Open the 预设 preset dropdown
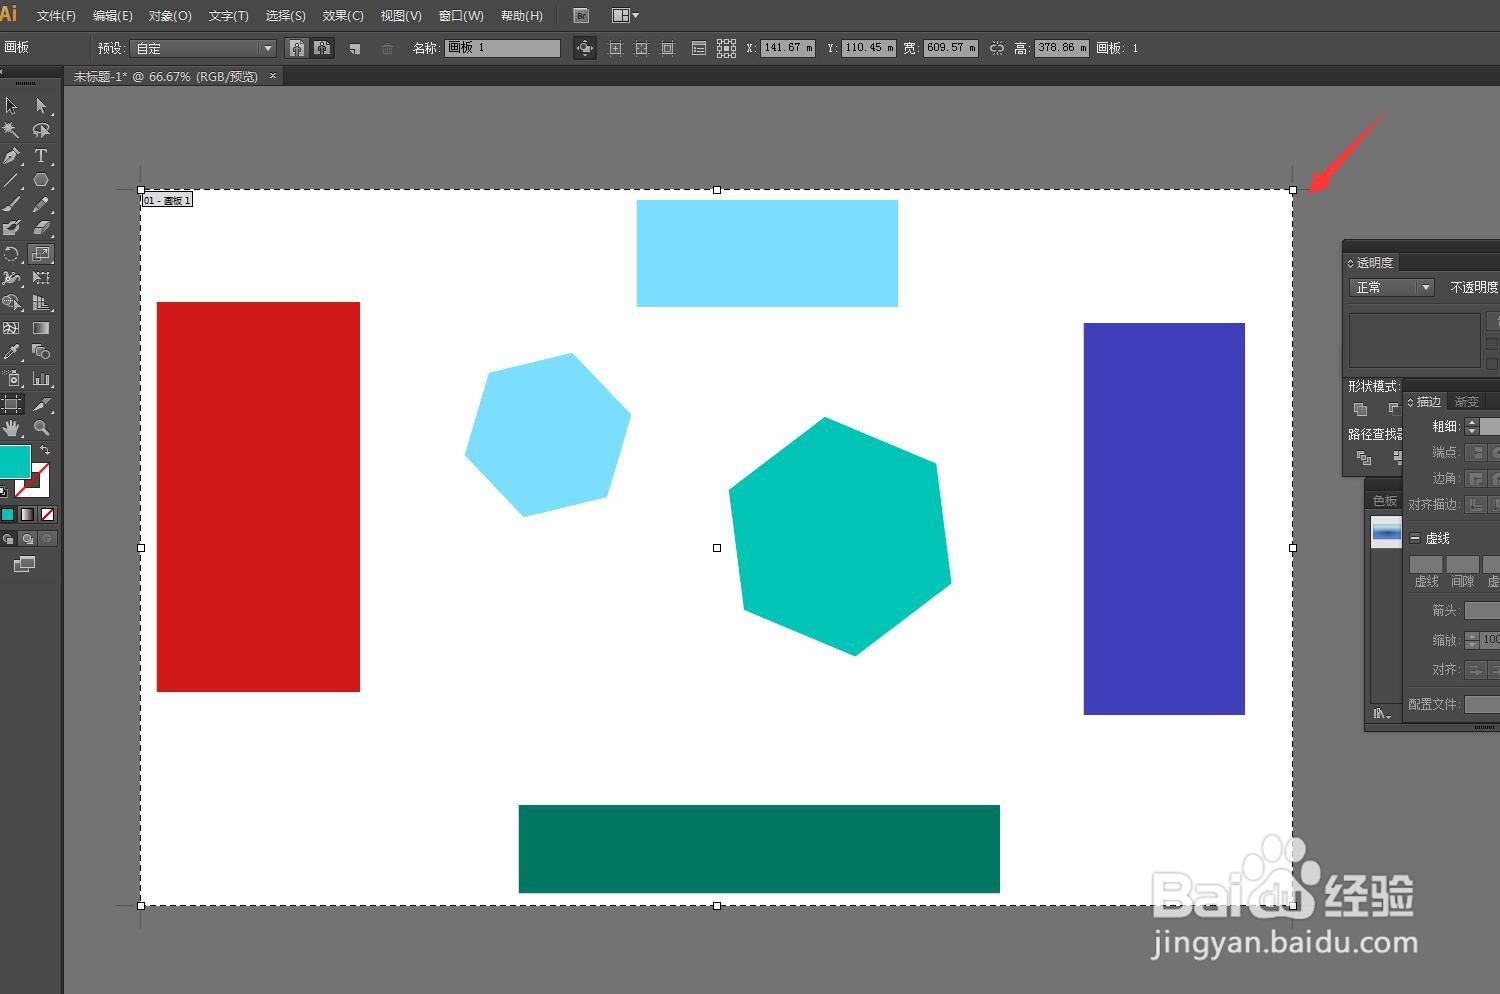 click(x=203, y=48)
